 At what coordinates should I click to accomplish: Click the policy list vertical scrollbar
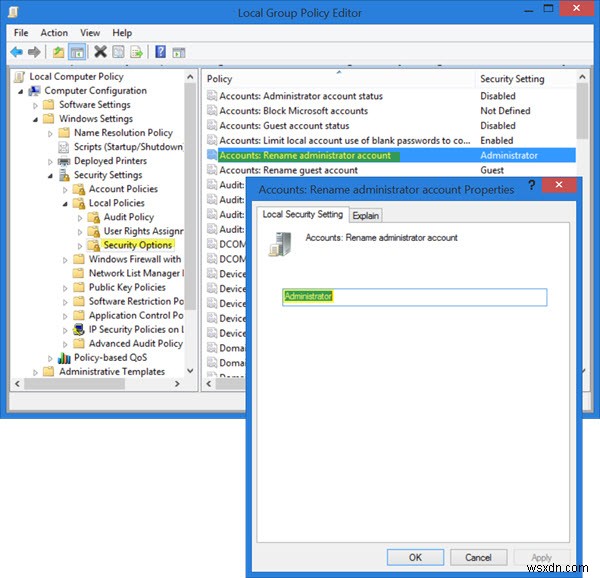pos(582,111)
